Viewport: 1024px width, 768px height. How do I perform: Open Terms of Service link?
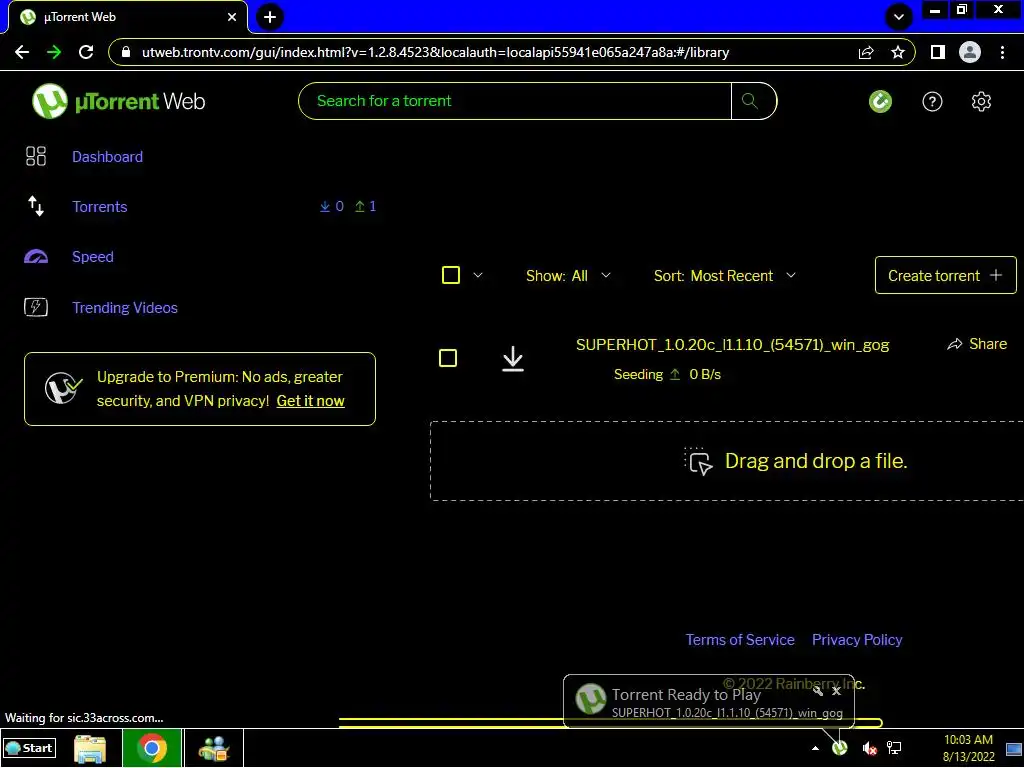click(740, 640)
